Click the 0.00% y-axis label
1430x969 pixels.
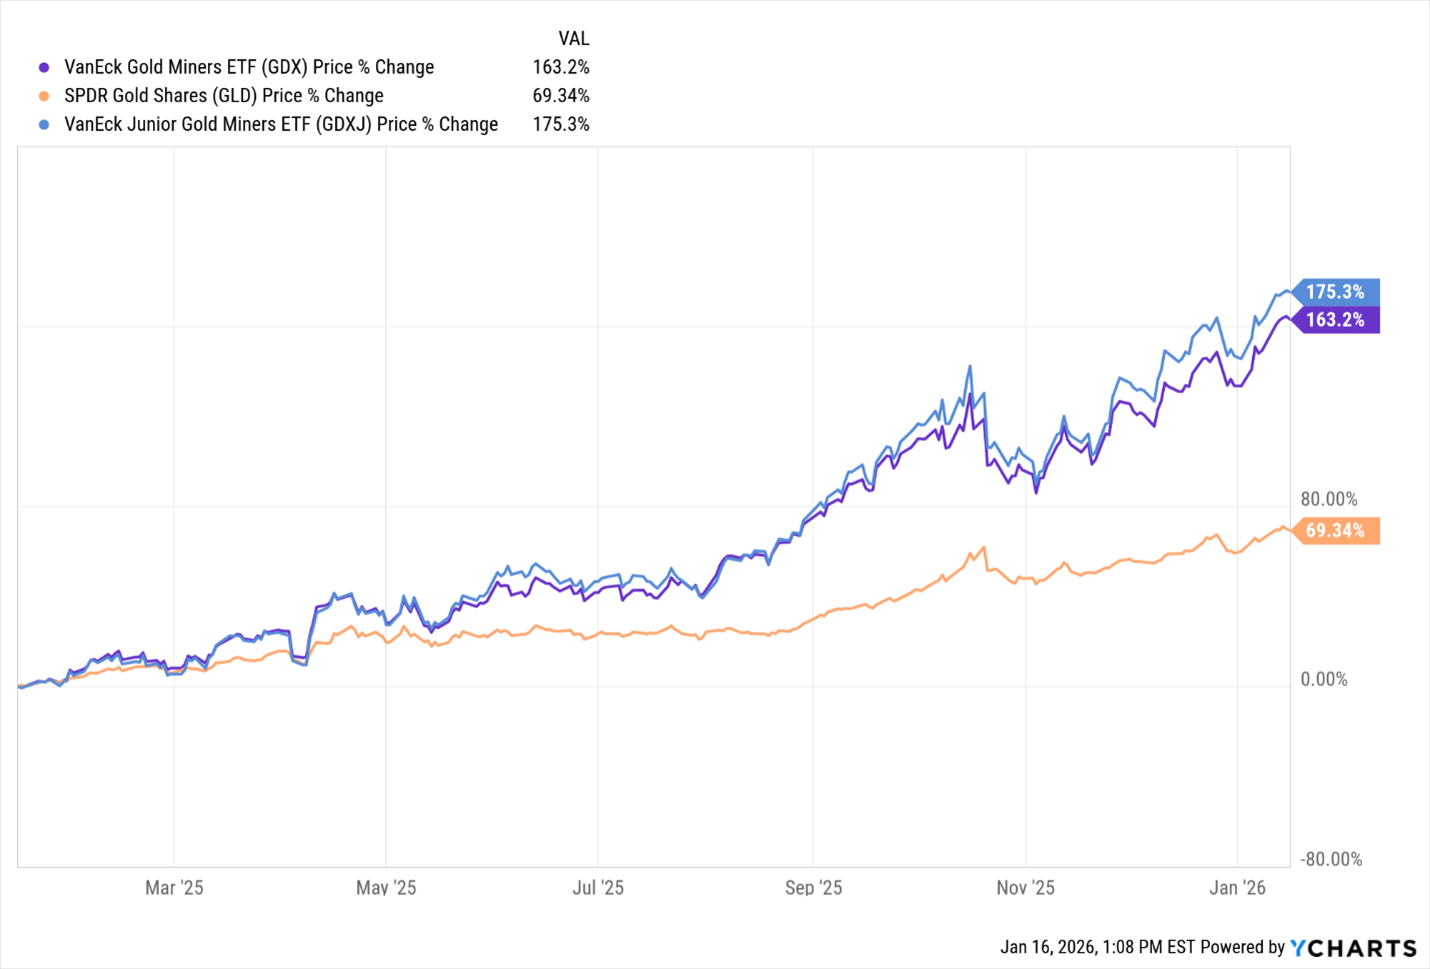(1324, 680)
